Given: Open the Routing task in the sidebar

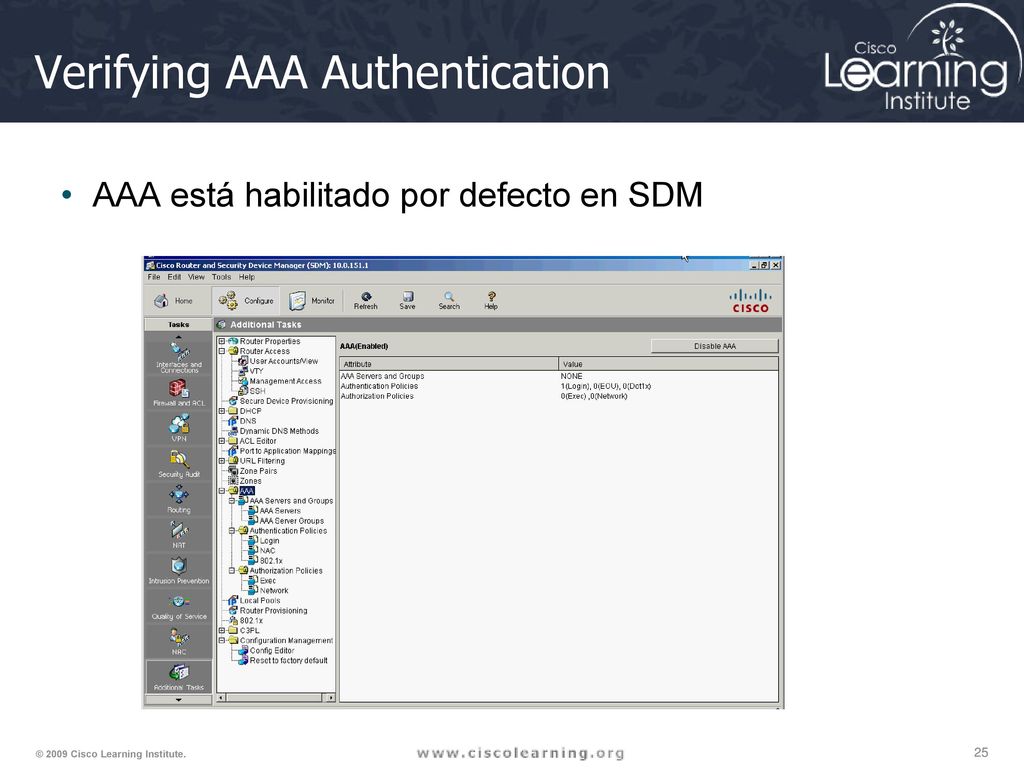Looking at the screenshot, I should coord(179,500).
